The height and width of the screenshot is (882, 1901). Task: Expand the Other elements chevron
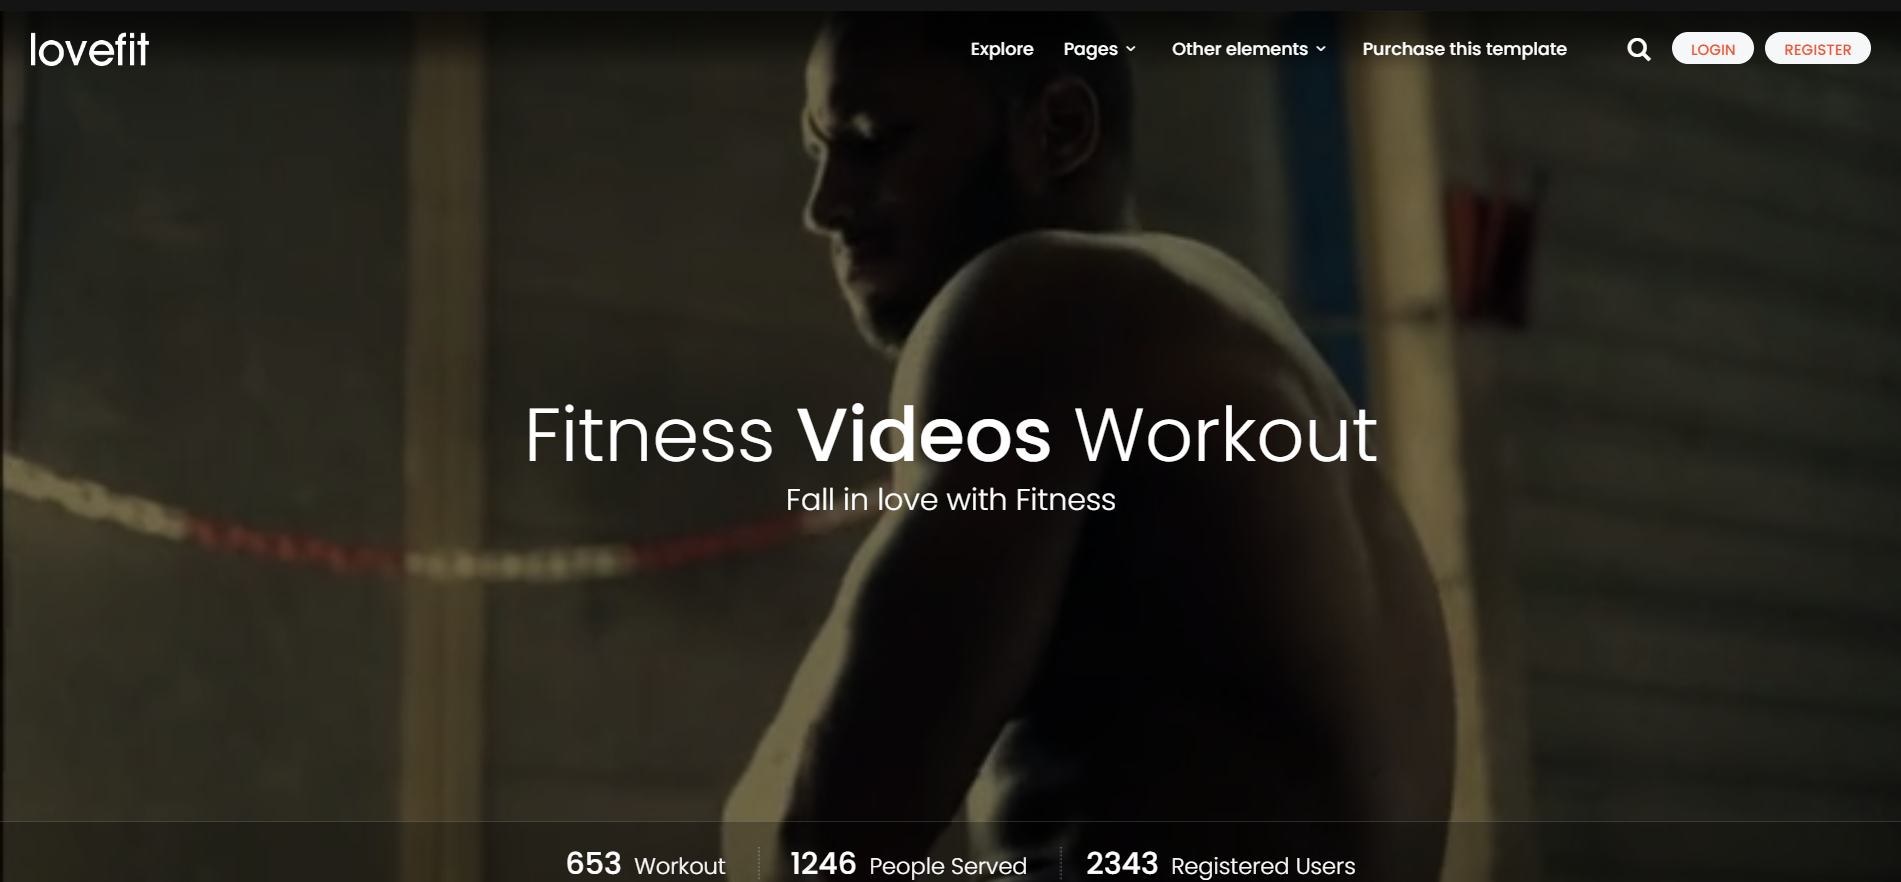click(x=1321, y=49)
